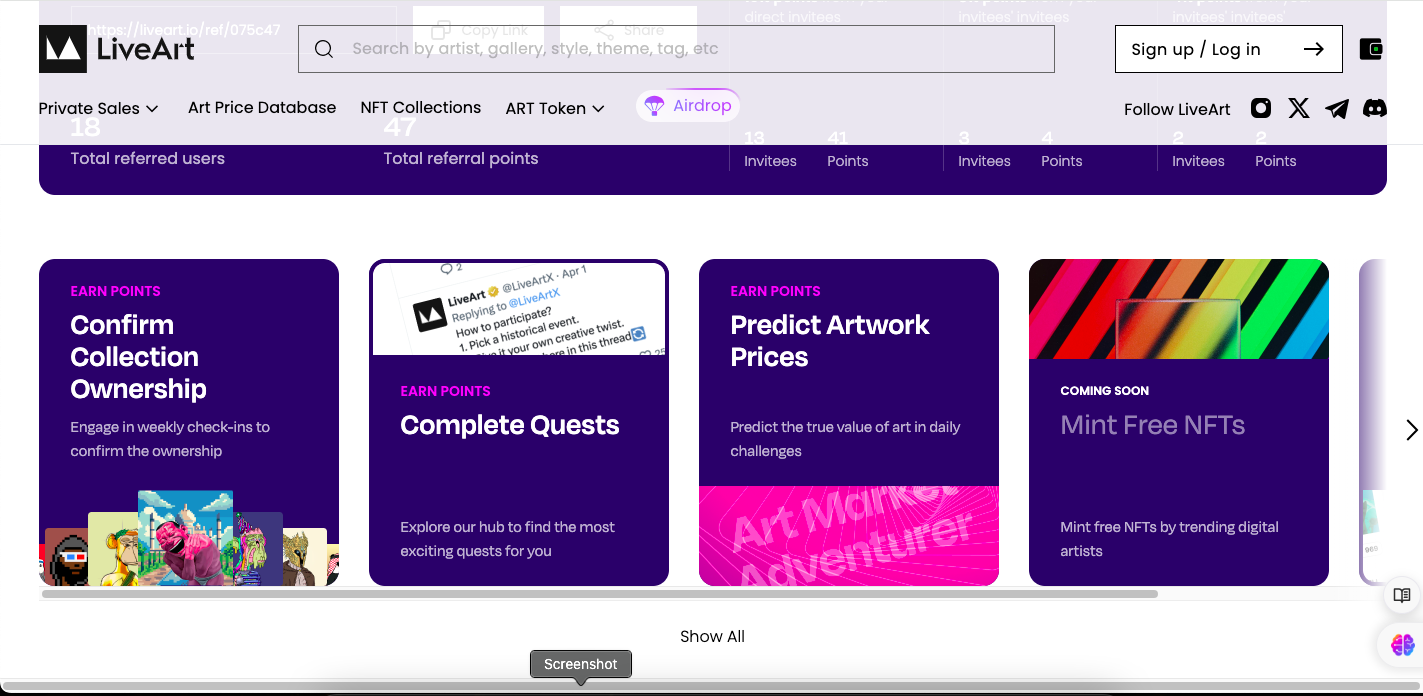Open LiveArt's X (Twitter) icon
Screen dimensions: 1423x696
click(x=1299, y=108)
